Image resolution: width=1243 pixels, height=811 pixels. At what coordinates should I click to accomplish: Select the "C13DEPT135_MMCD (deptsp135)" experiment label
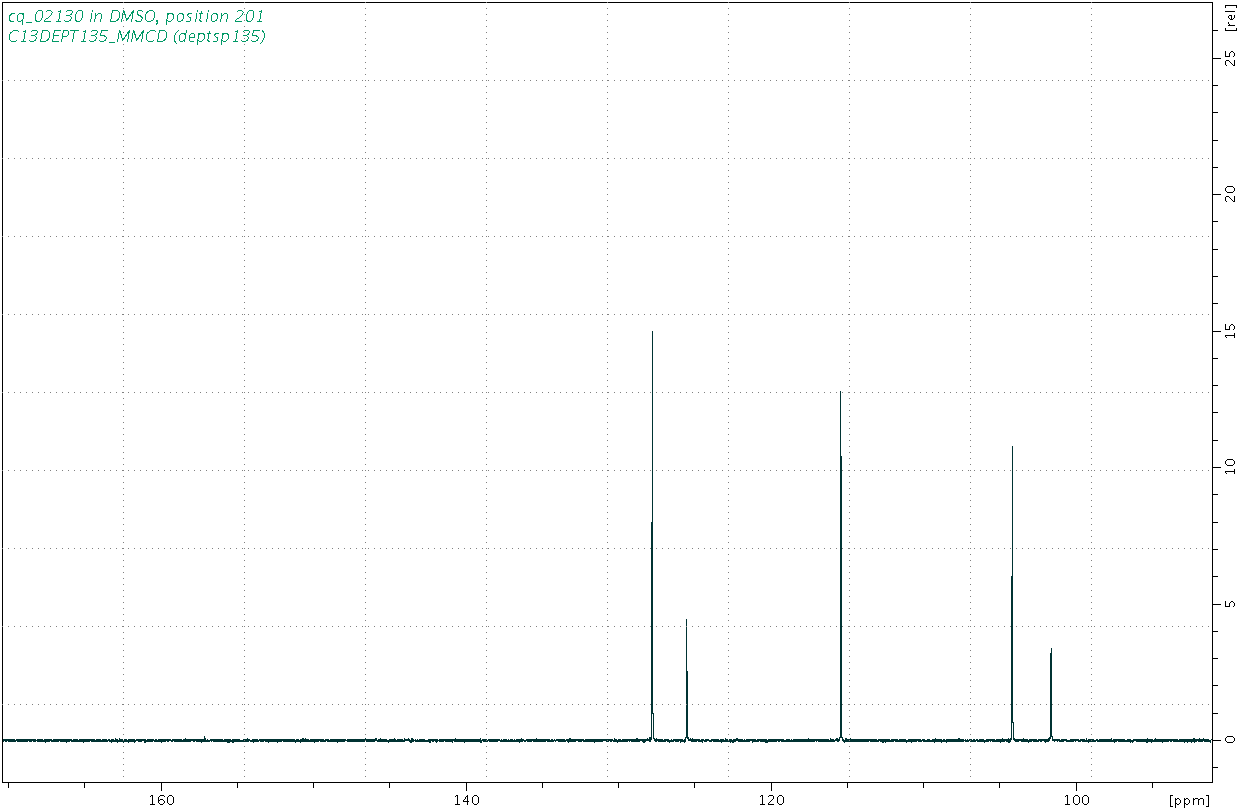136,36
